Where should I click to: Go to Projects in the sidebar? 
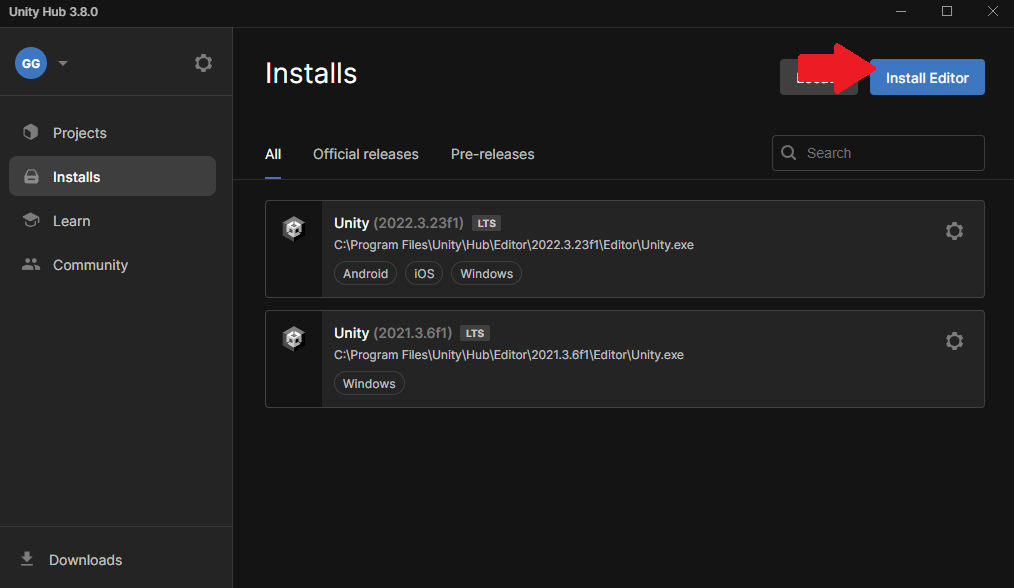pos(113,133)
